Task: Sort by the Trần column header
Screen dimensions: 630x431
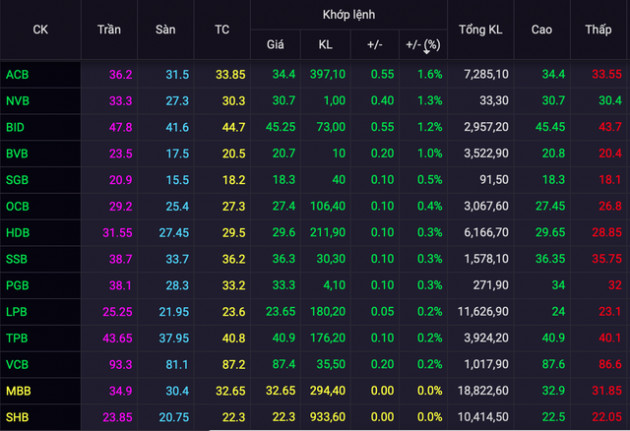Action: tap(109, 30)
